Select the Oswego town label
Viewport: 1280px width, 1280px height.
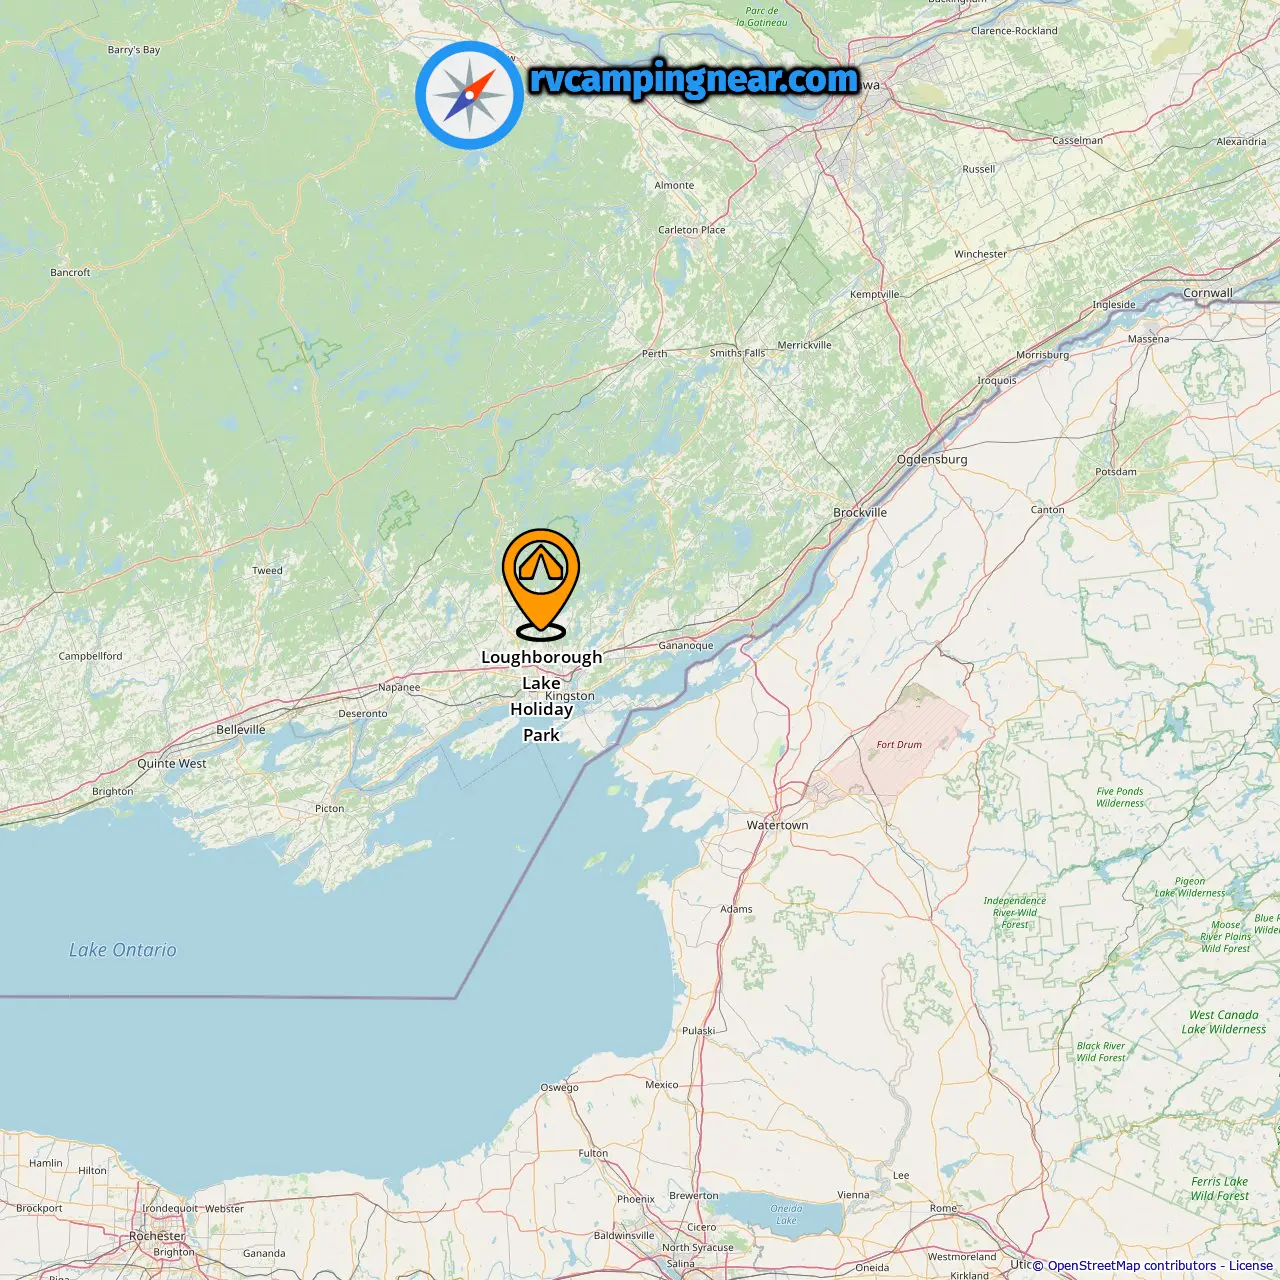click(x=559, y=1087)
